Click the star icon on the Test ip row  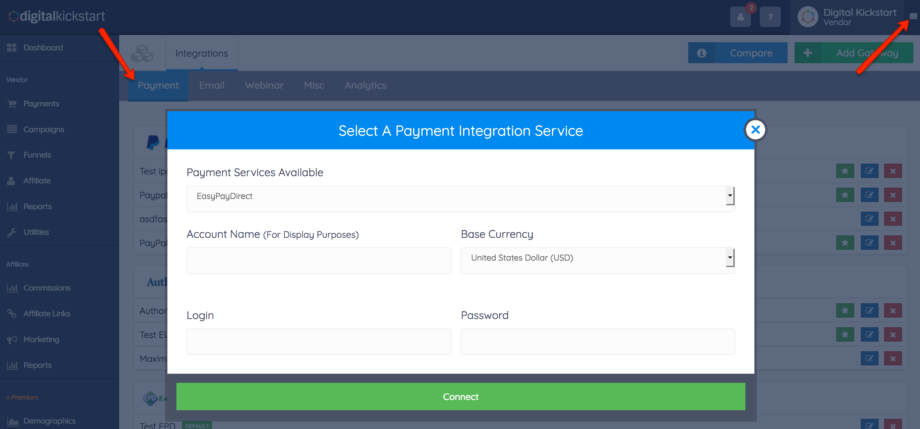point(845,171)
